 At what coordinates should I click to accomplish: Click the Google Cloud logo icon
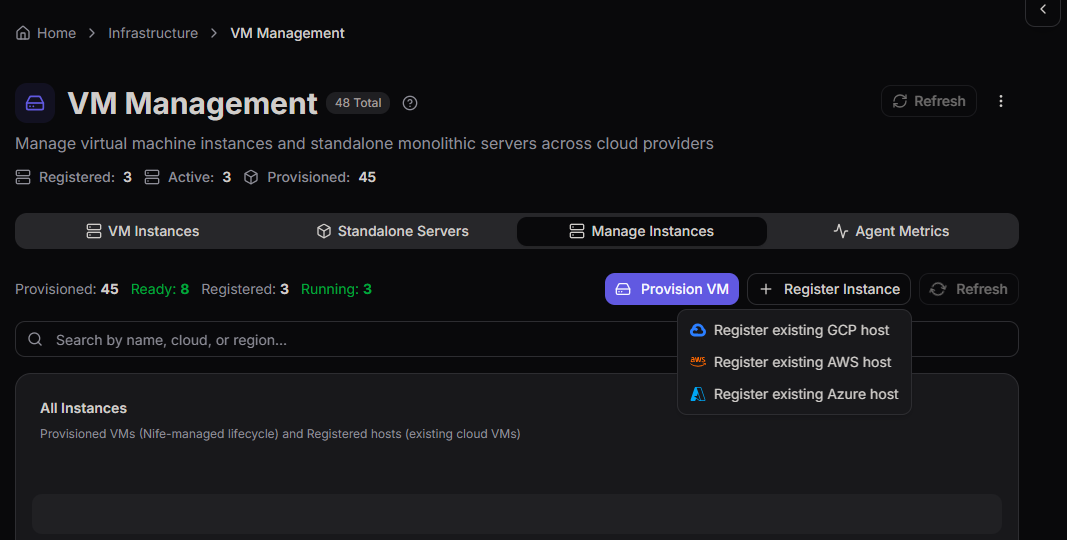(697, 330)
